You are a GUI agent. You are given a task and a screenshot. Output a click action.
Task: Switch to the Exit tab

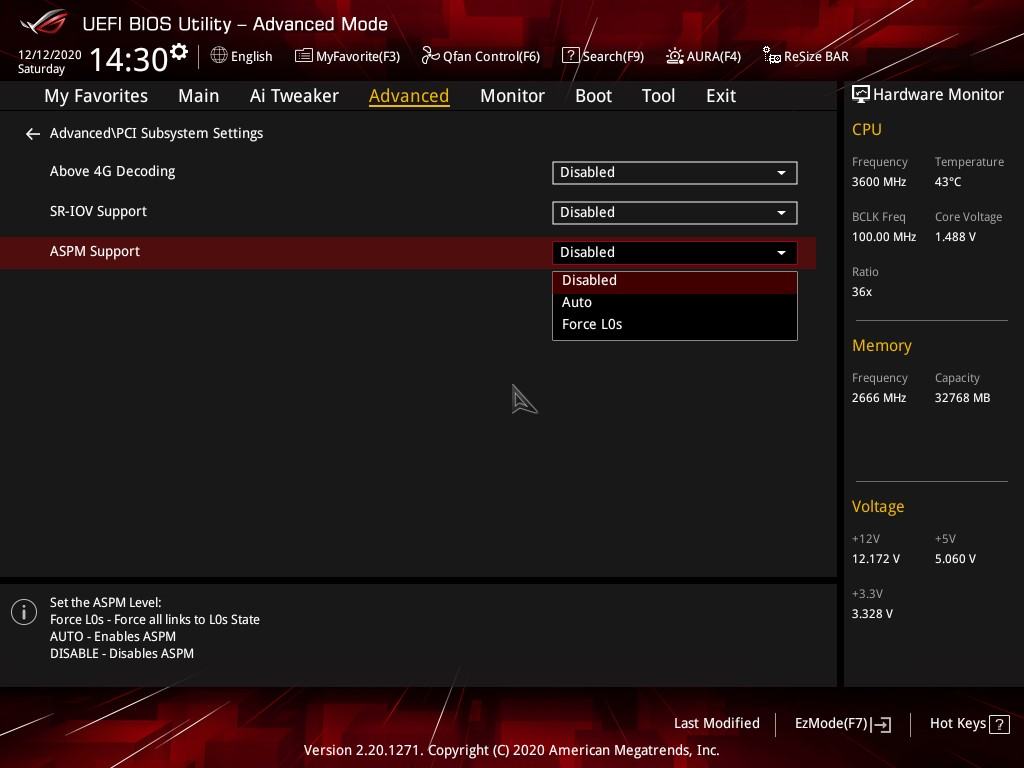point(721,96)
